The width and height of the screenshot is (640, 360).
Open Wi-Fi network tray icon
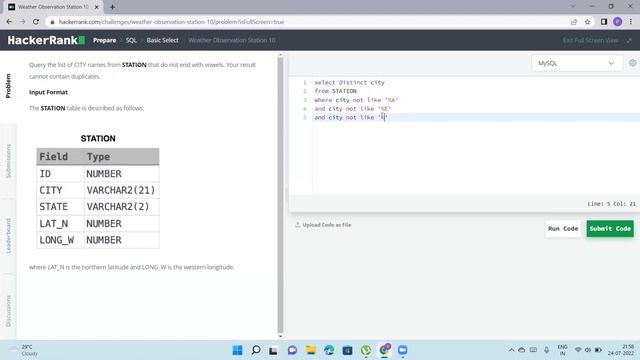(578, 350)
